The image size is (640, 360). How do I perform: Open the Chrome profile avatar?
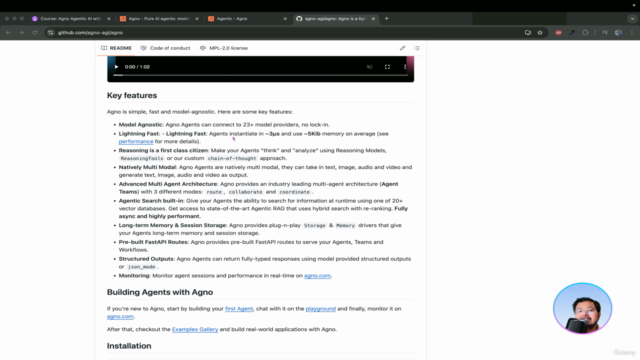coord(618,33)
